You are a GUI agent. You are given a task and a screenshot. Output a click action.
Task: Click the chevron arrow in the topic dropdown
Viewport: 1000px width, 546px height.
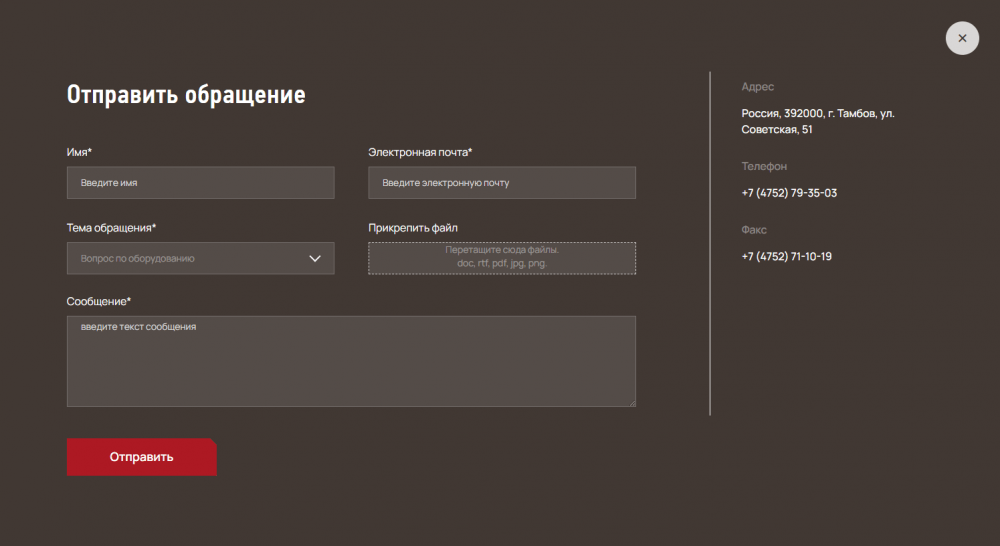pos(315,258)
